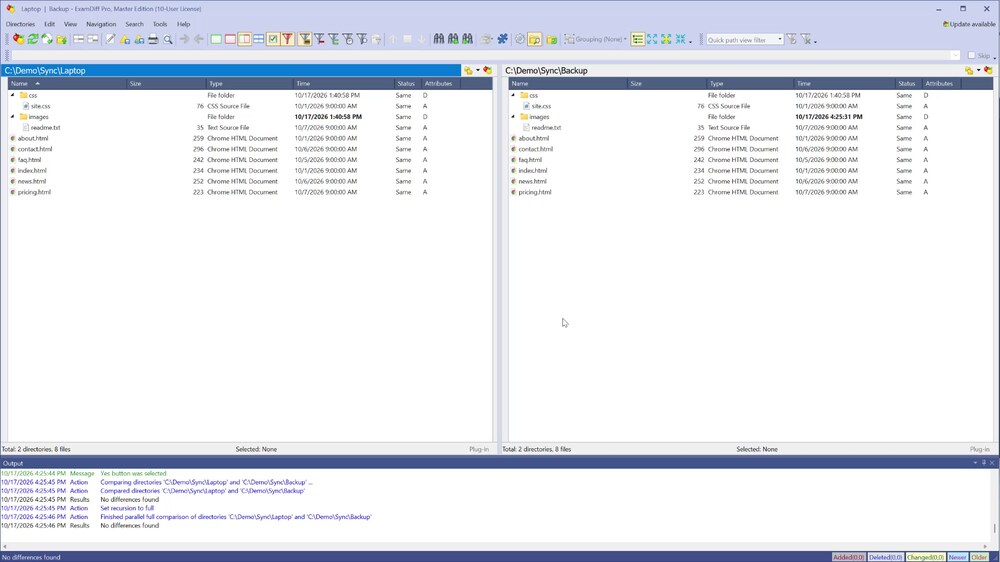Screen dimensions: 1000x562
Task: Toggle the tree view list button
Action: [x=637, y=40]
